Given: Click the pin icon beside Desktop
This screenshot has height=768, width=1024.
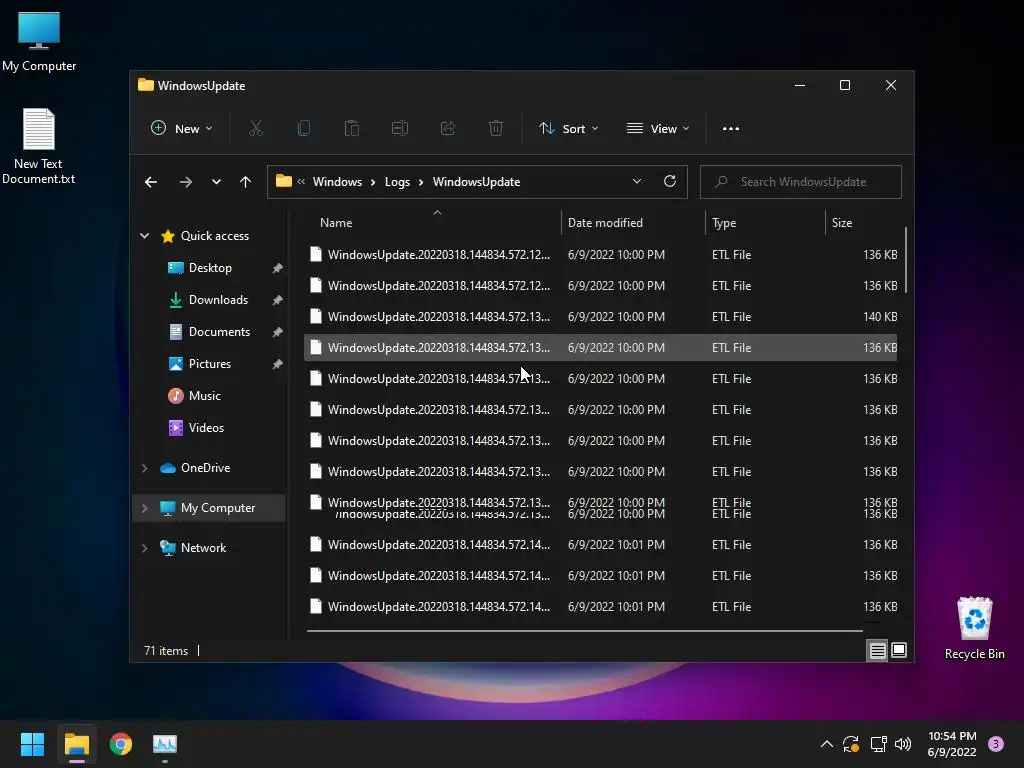Looking at the screenshot, I should tap(277, 268).
